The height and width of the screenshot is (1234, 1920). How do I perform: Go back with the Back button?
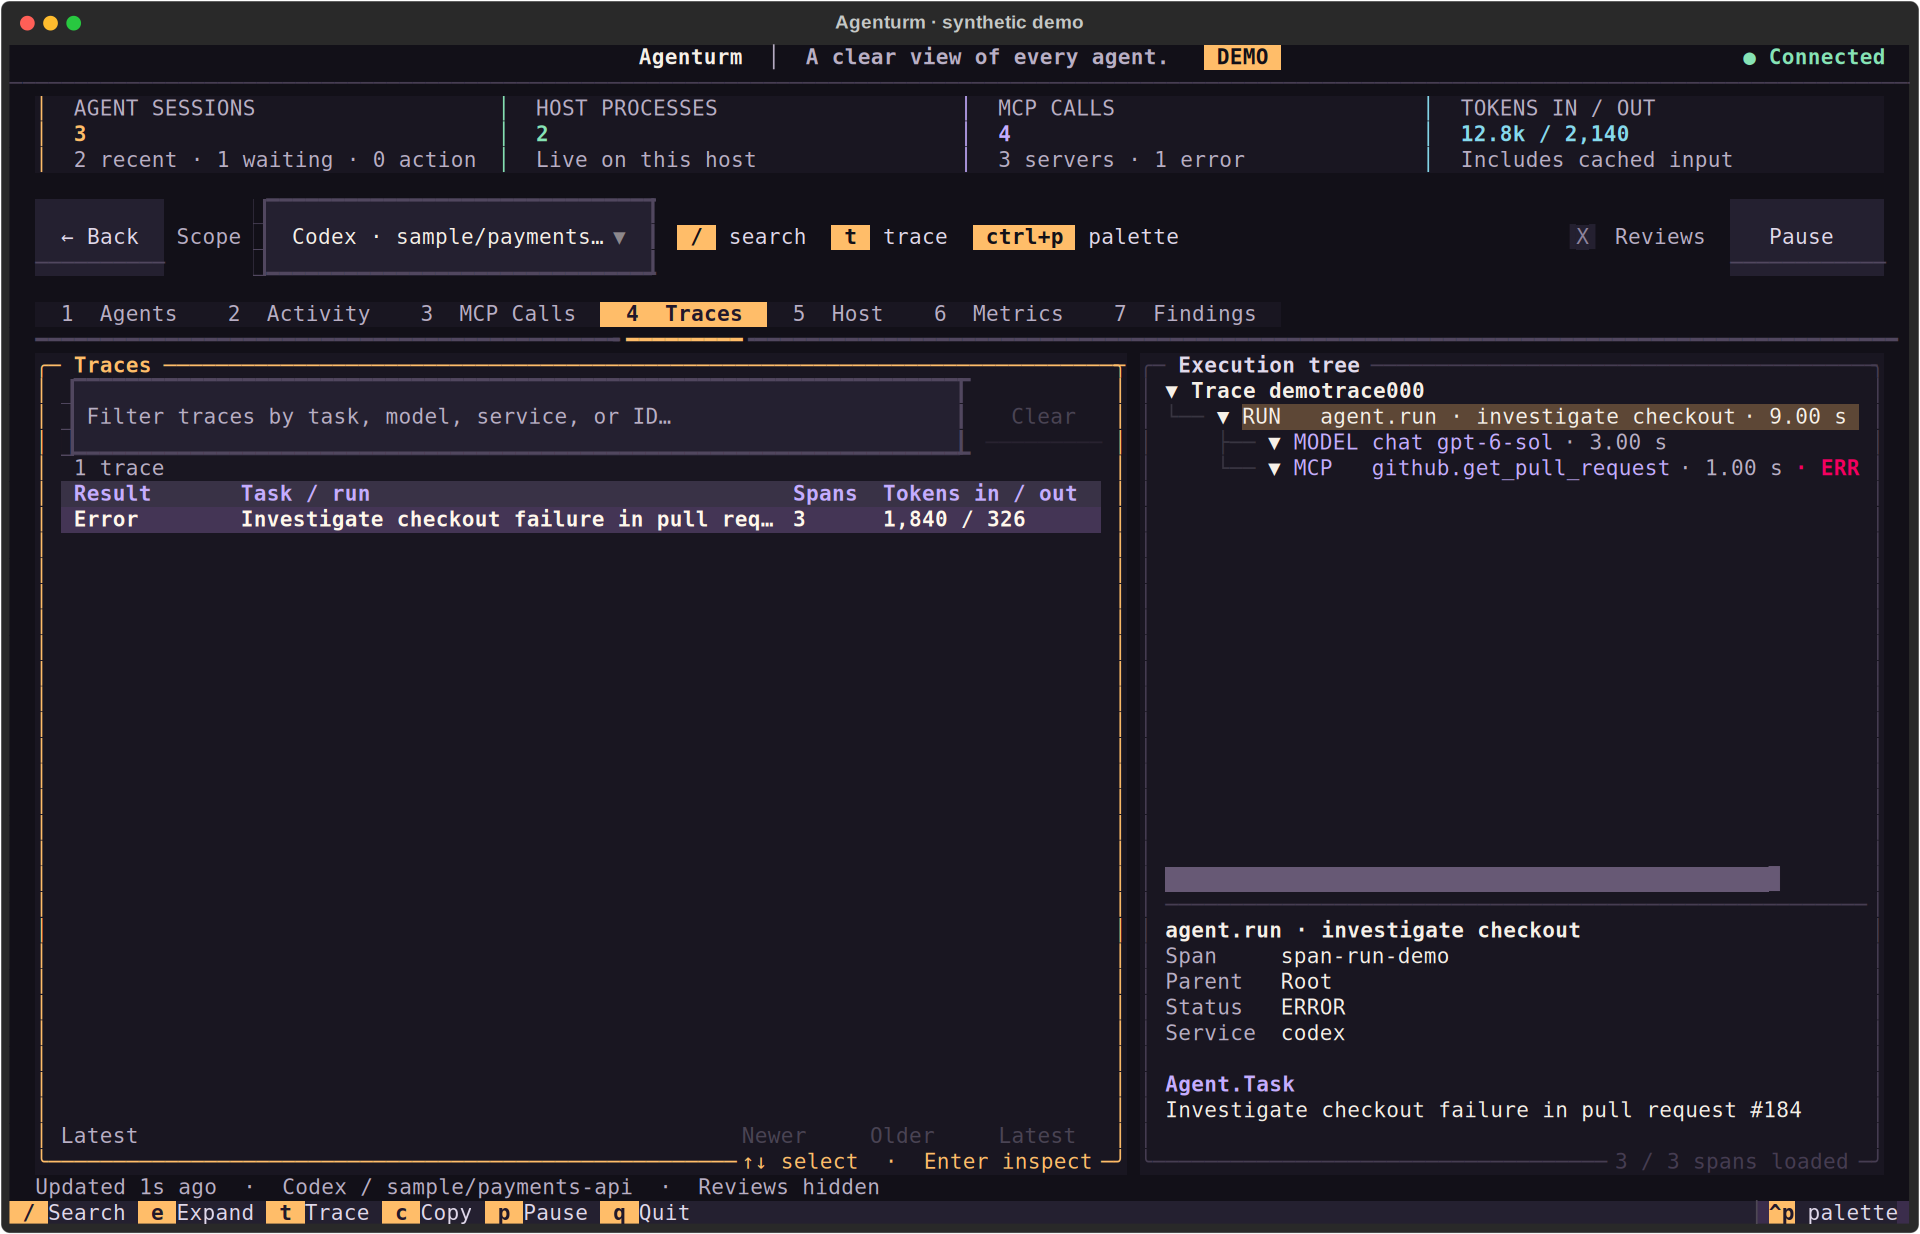(x=99, y=237)
